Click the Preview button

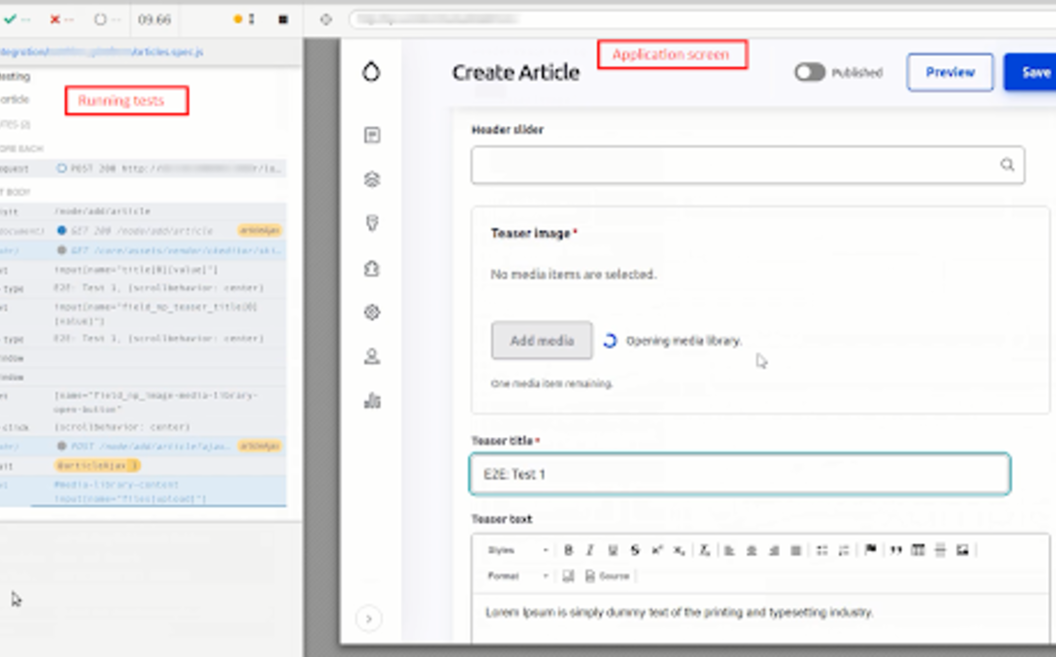point(949,72)
